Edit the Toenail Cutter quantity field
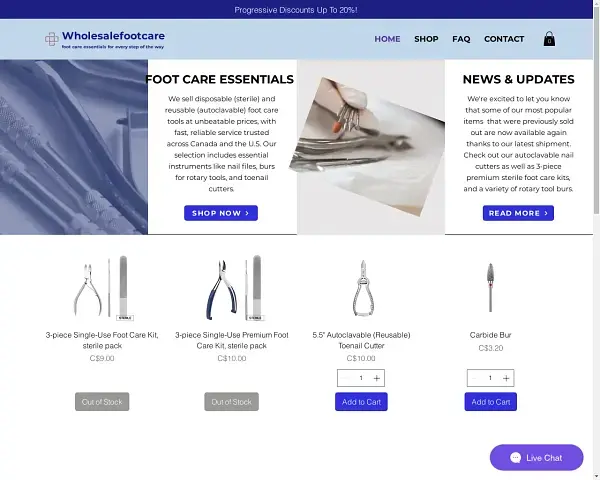Screen dimensions: 600x480 pos(361,378)
